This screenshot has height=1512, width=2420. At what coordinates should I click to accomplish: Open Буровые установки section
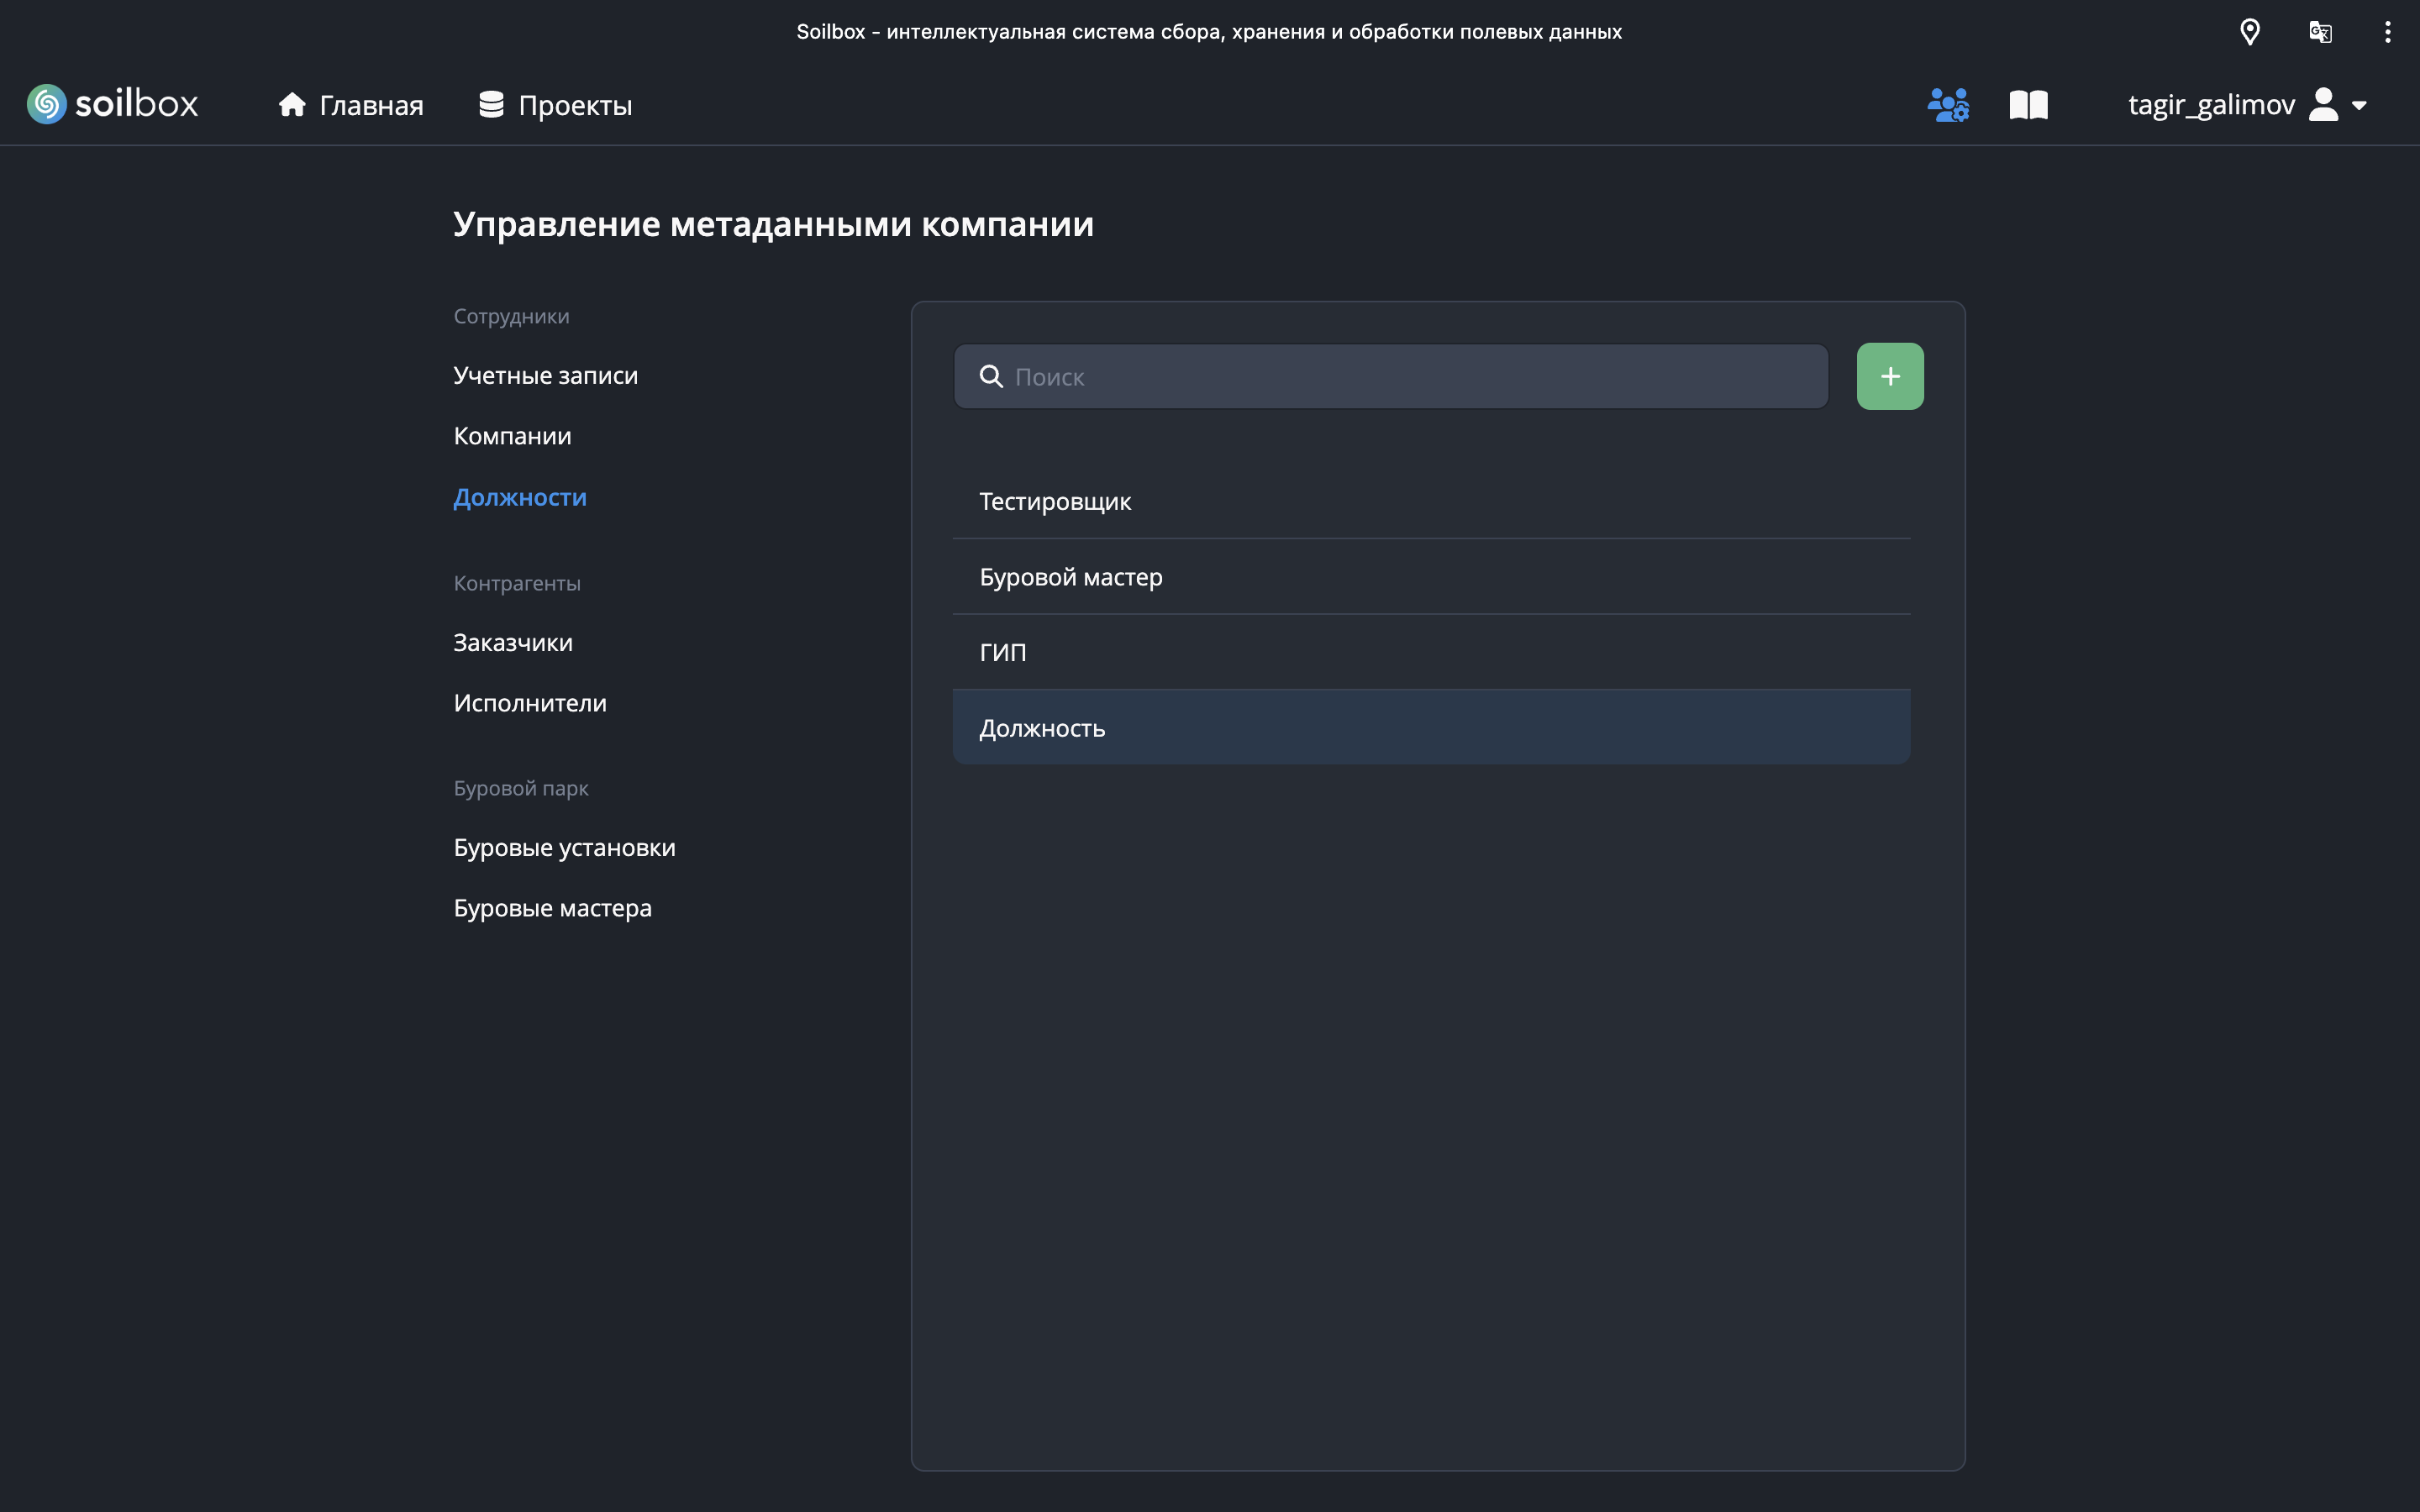point(564,848)
